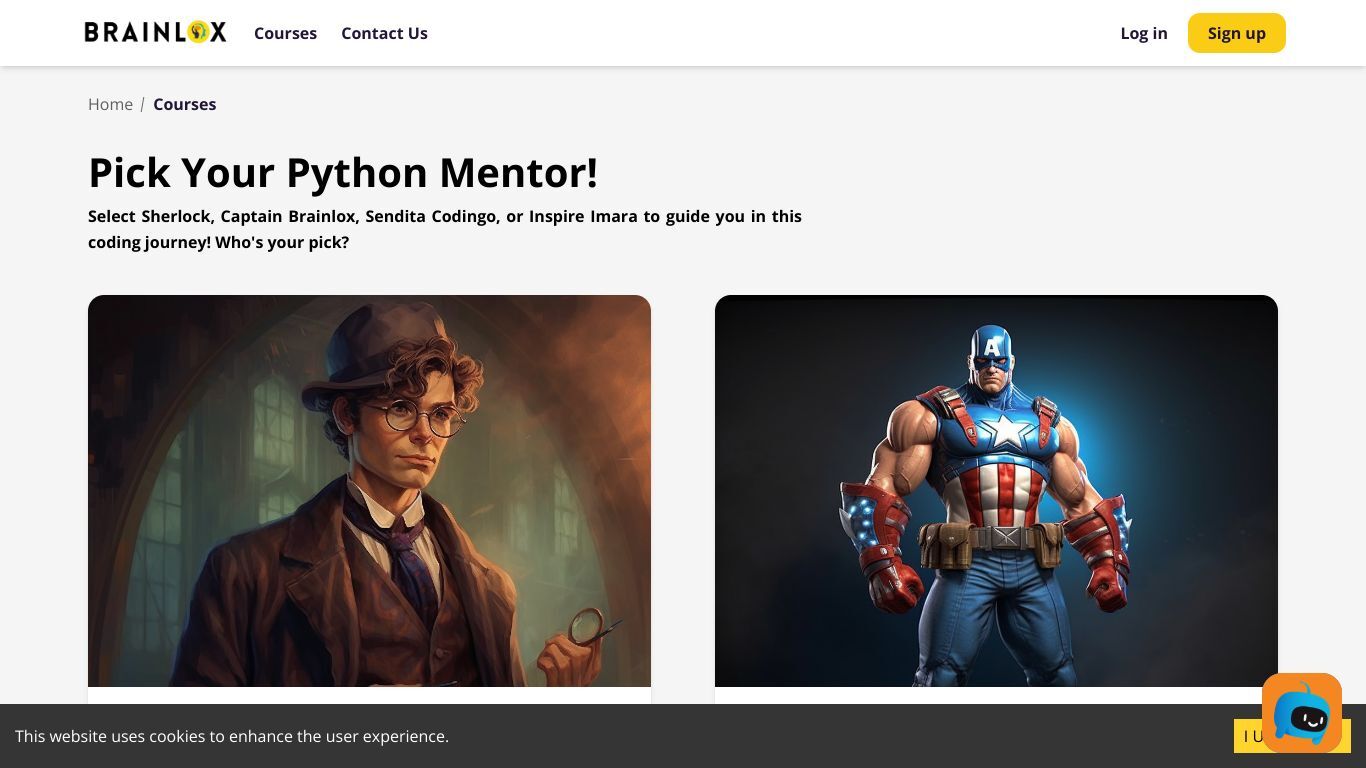
Task: Click the Pick Your Python Mentor heading
Action: [343, 172]
